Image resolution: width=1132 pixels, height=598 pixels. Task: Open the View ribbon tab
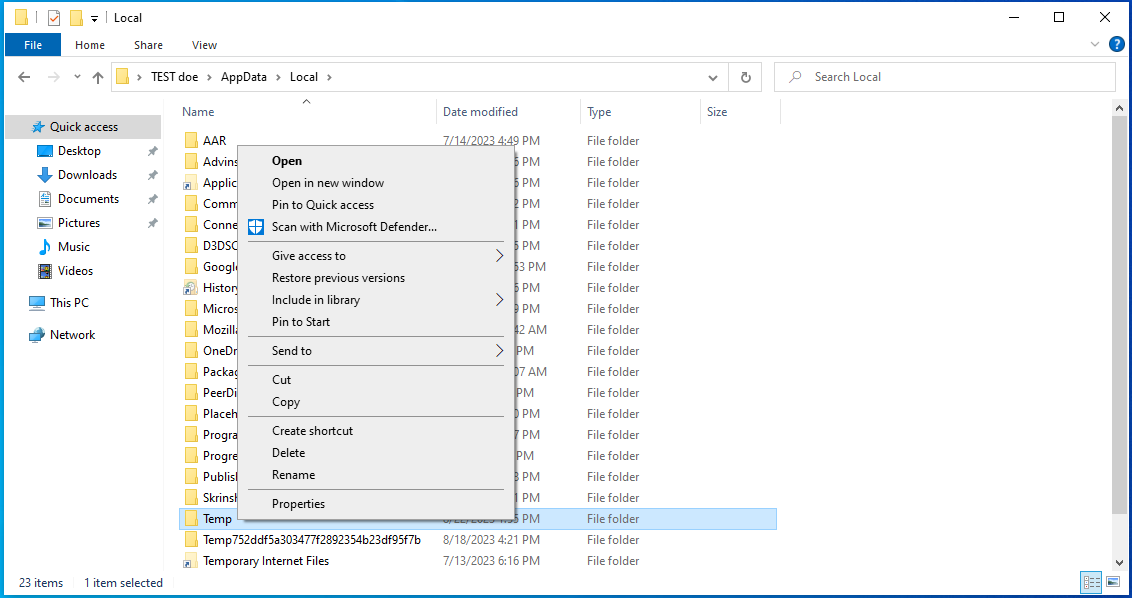click(x=204, y=45)
